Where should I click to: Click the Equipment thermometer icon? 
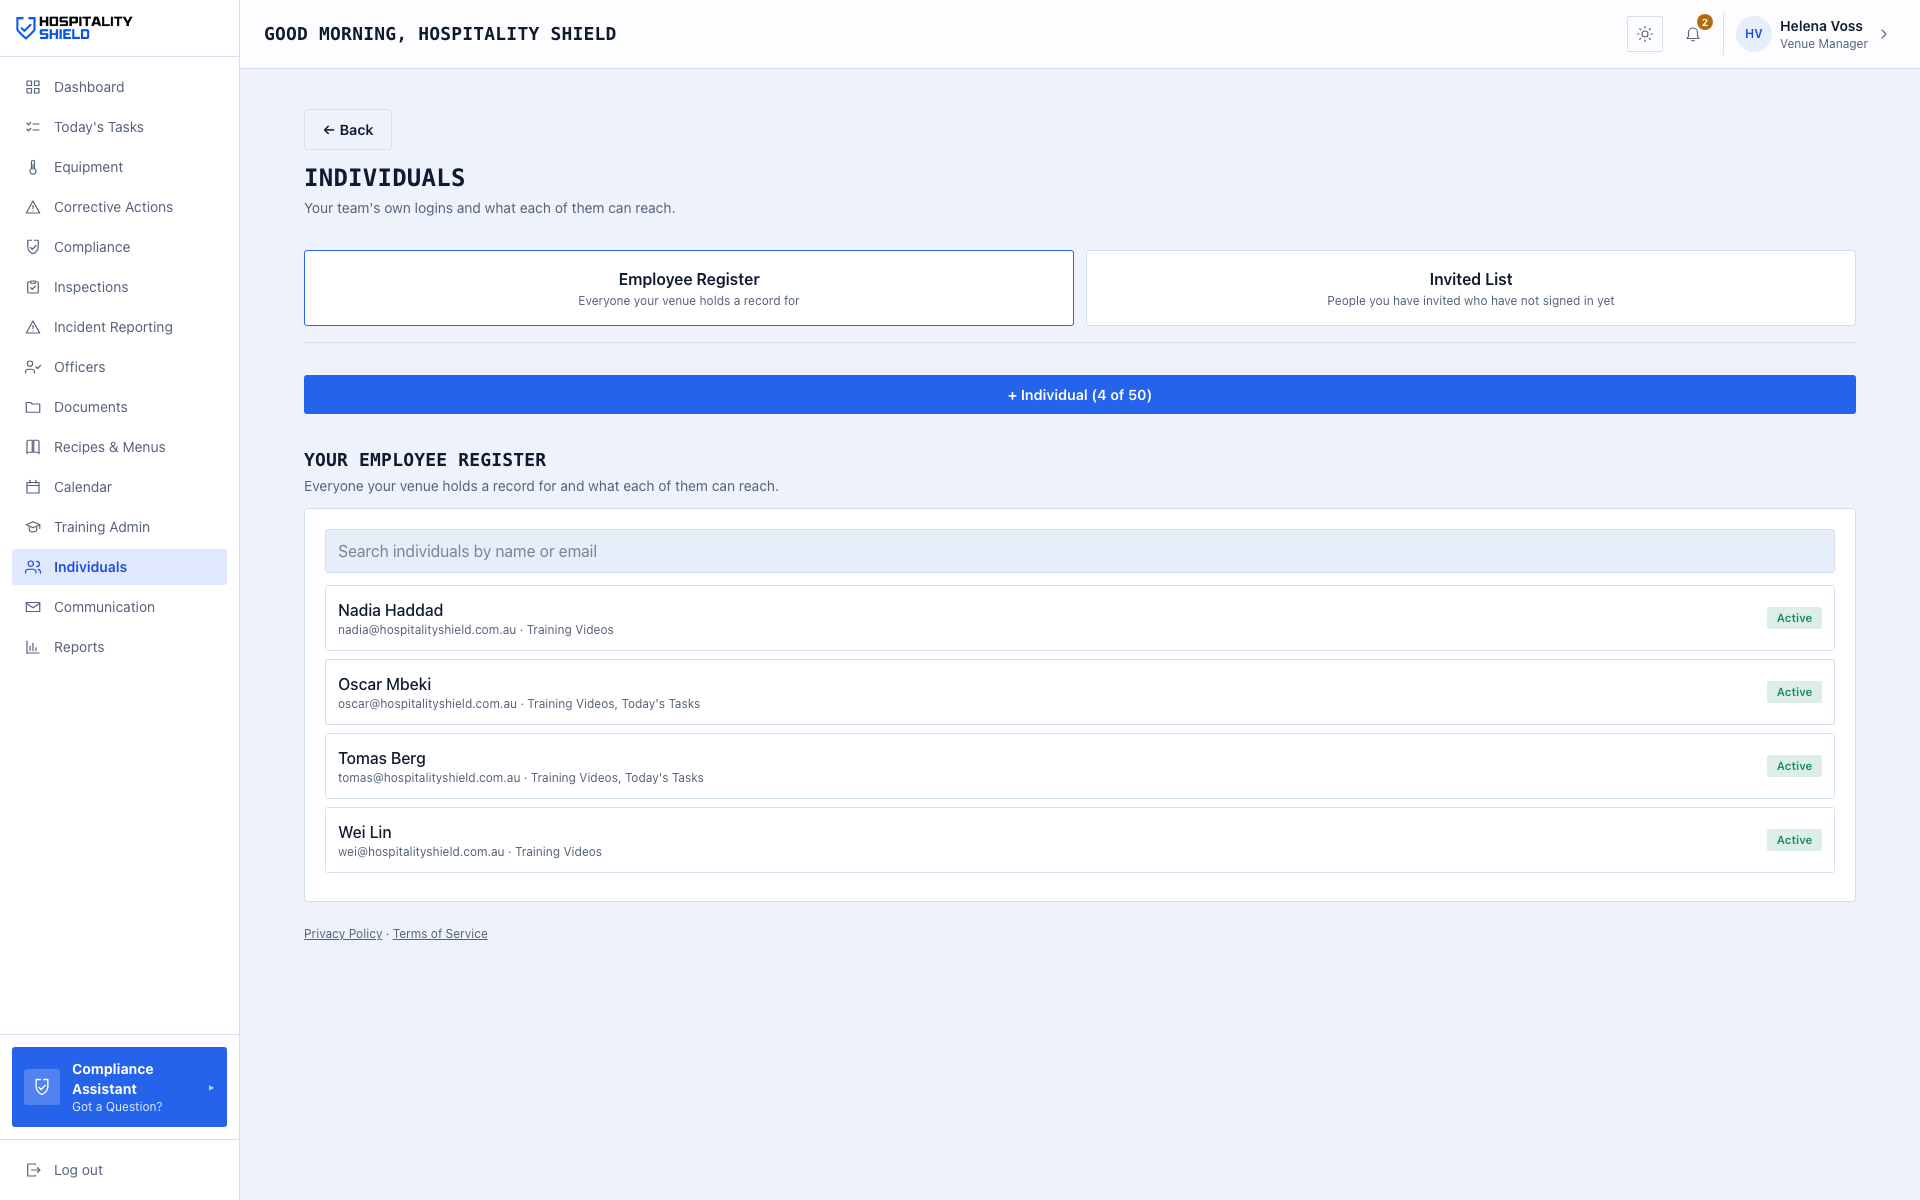tap(33, 167)
